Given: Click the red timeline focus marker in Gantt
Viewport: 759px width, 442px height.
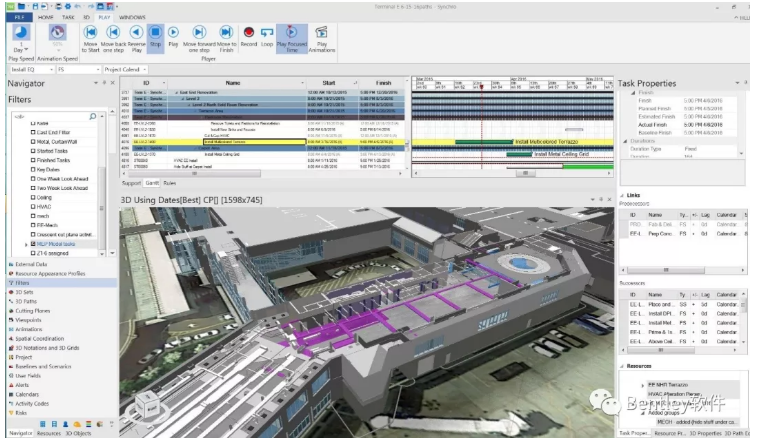Looking at the screenshot, I should (482, 87).
